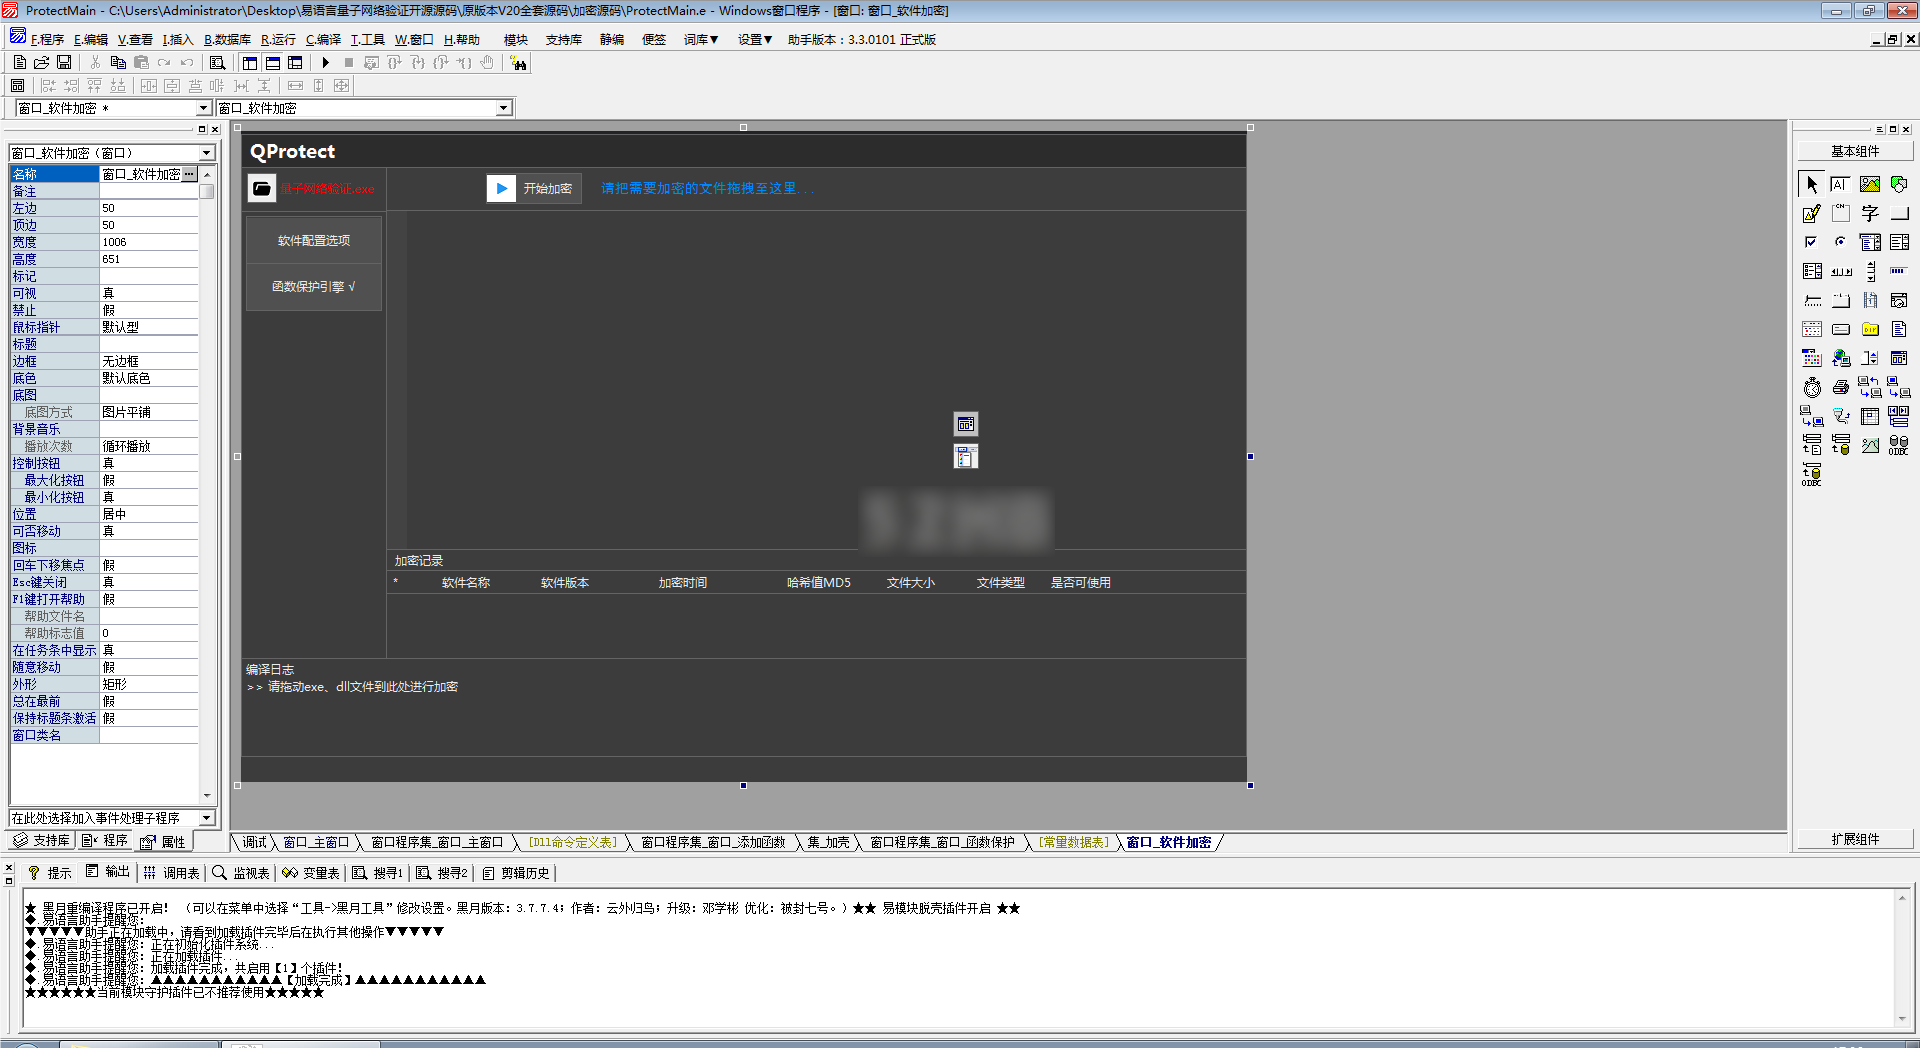
Task: Open the left window selector dropdown
Action: tap(203, 108)
